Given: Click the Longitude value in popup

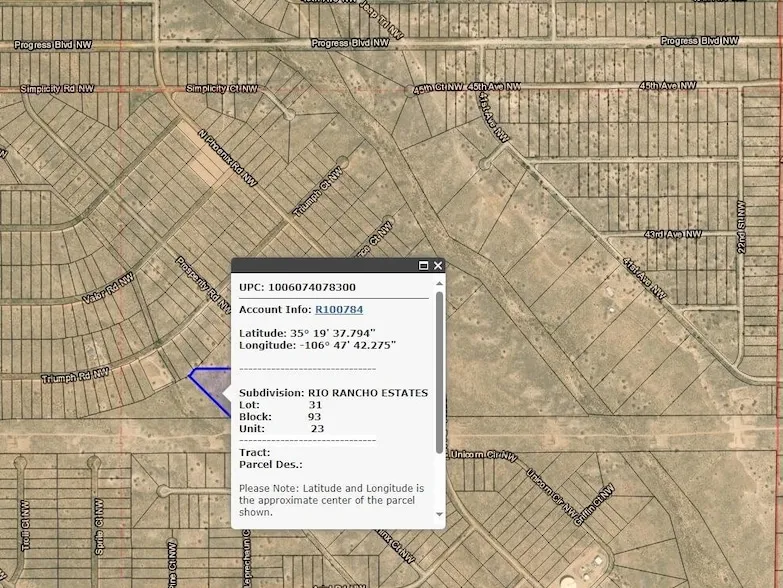Looking at the screenshot, I should point(348,345).
